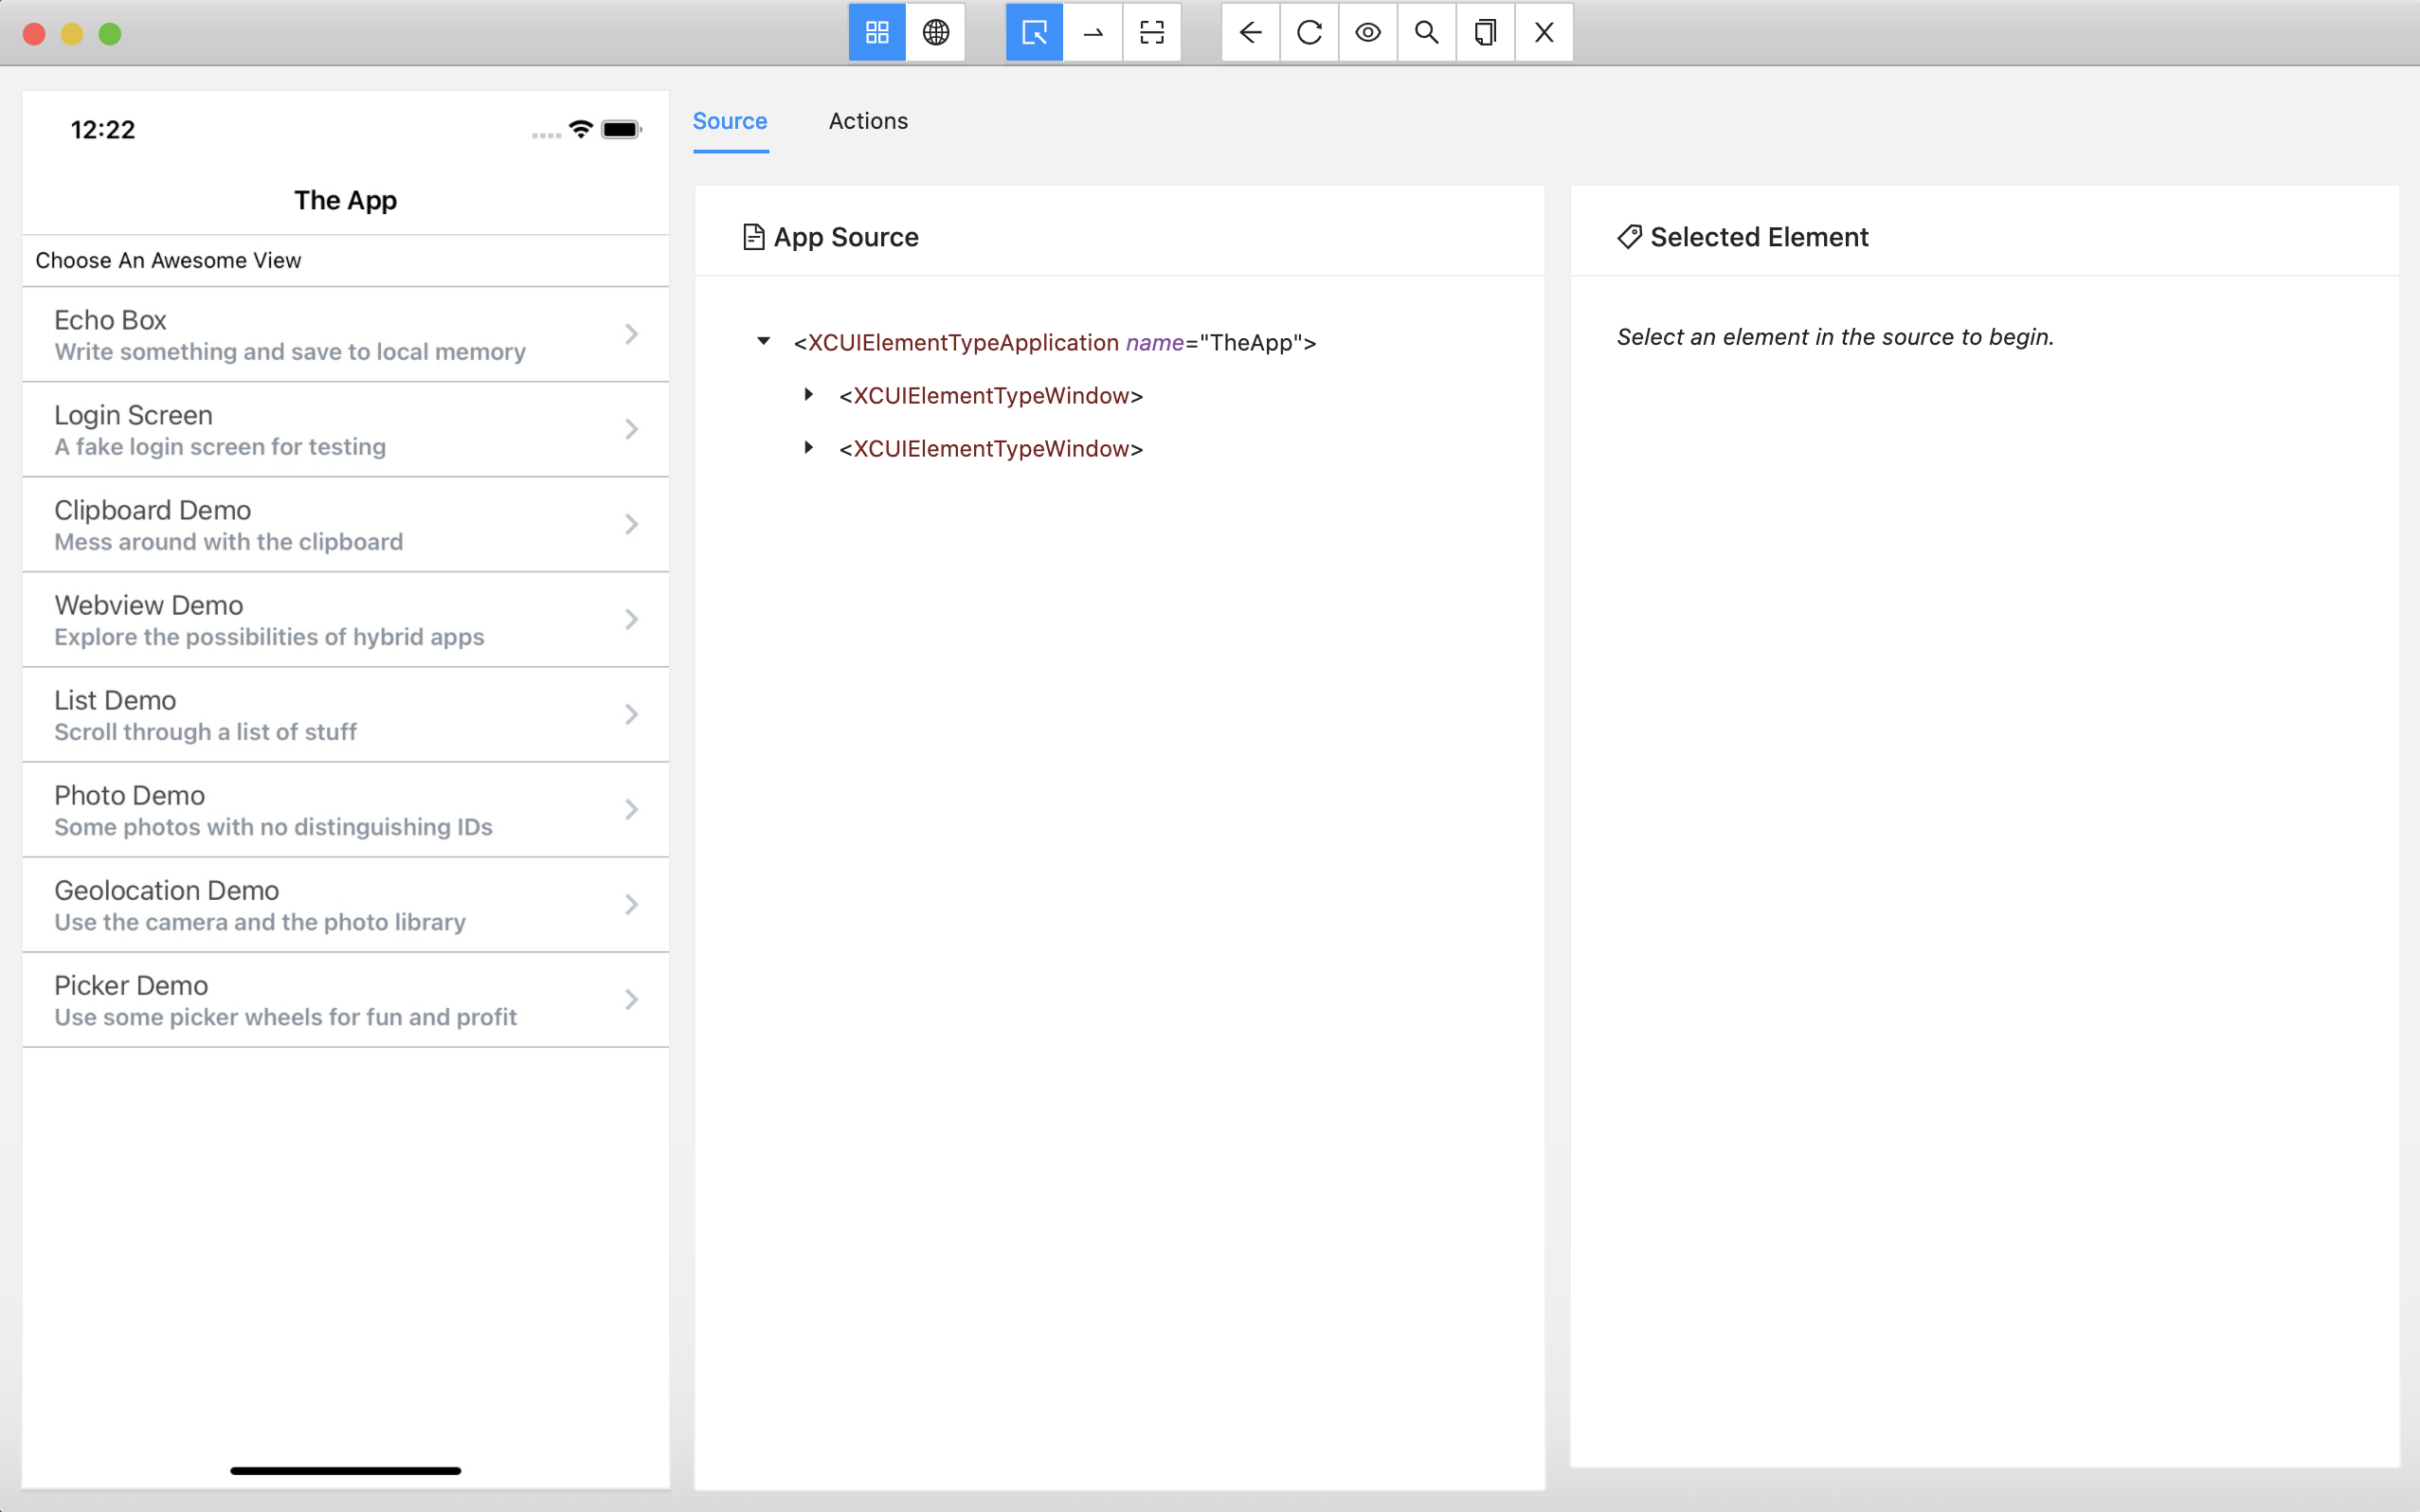Image resolution: width=2420 pixels, height=1512 pixels.
Task: Activate Swipe By Coordinates mode
Action: coord(1093,33)
